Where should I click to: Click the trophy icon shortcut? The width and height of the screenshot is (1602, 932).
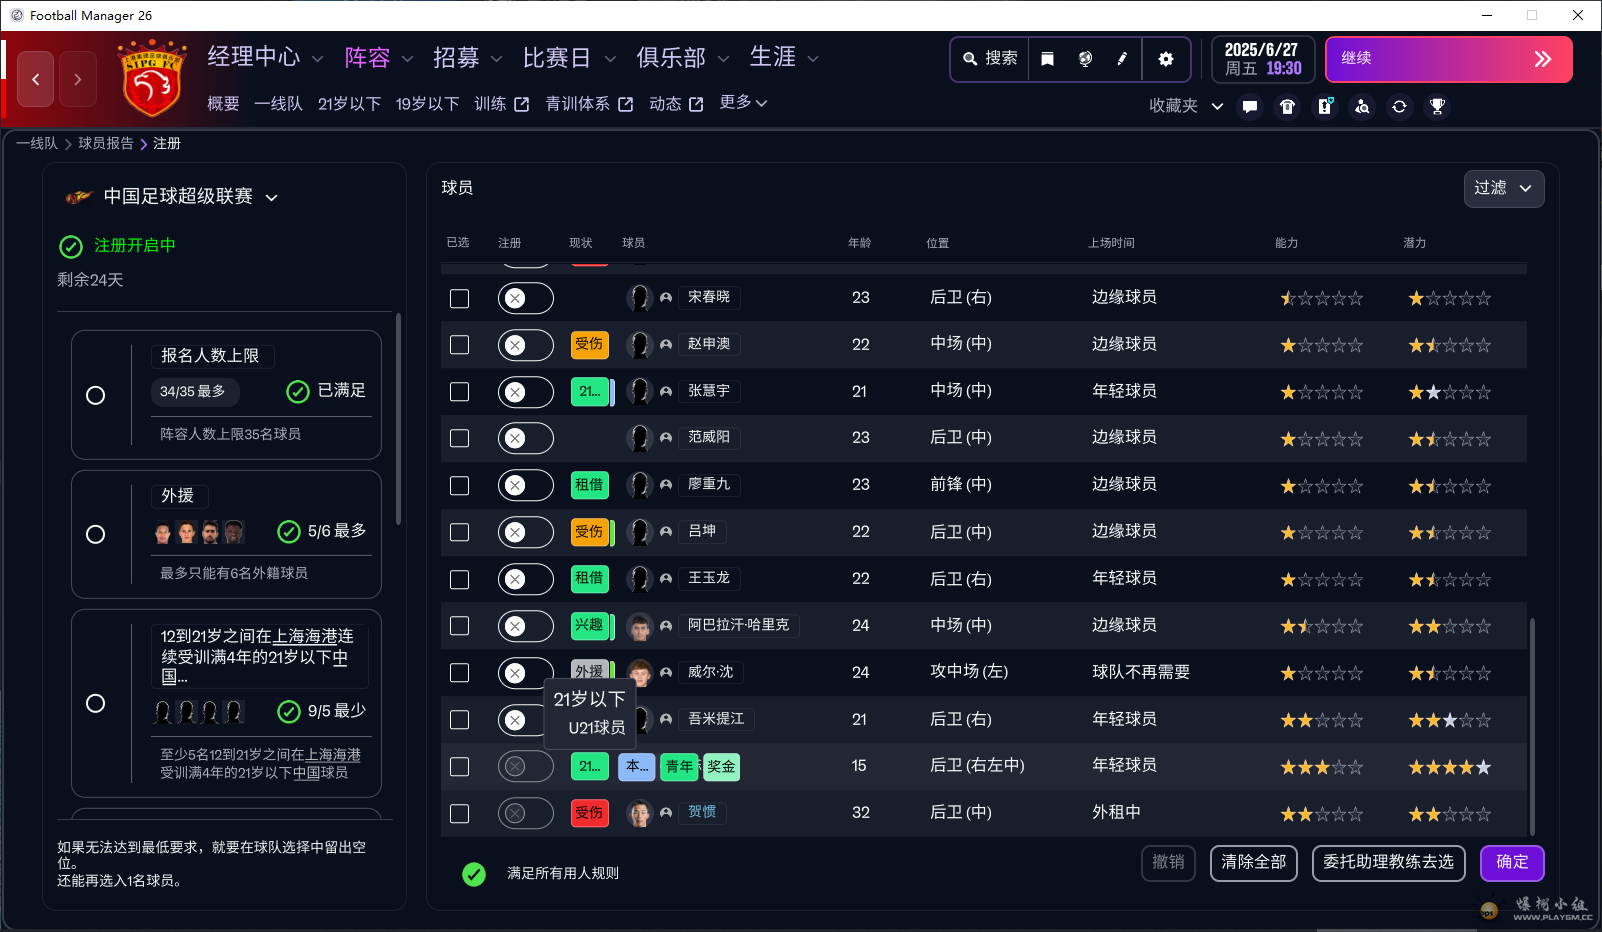click(1437, 106)
